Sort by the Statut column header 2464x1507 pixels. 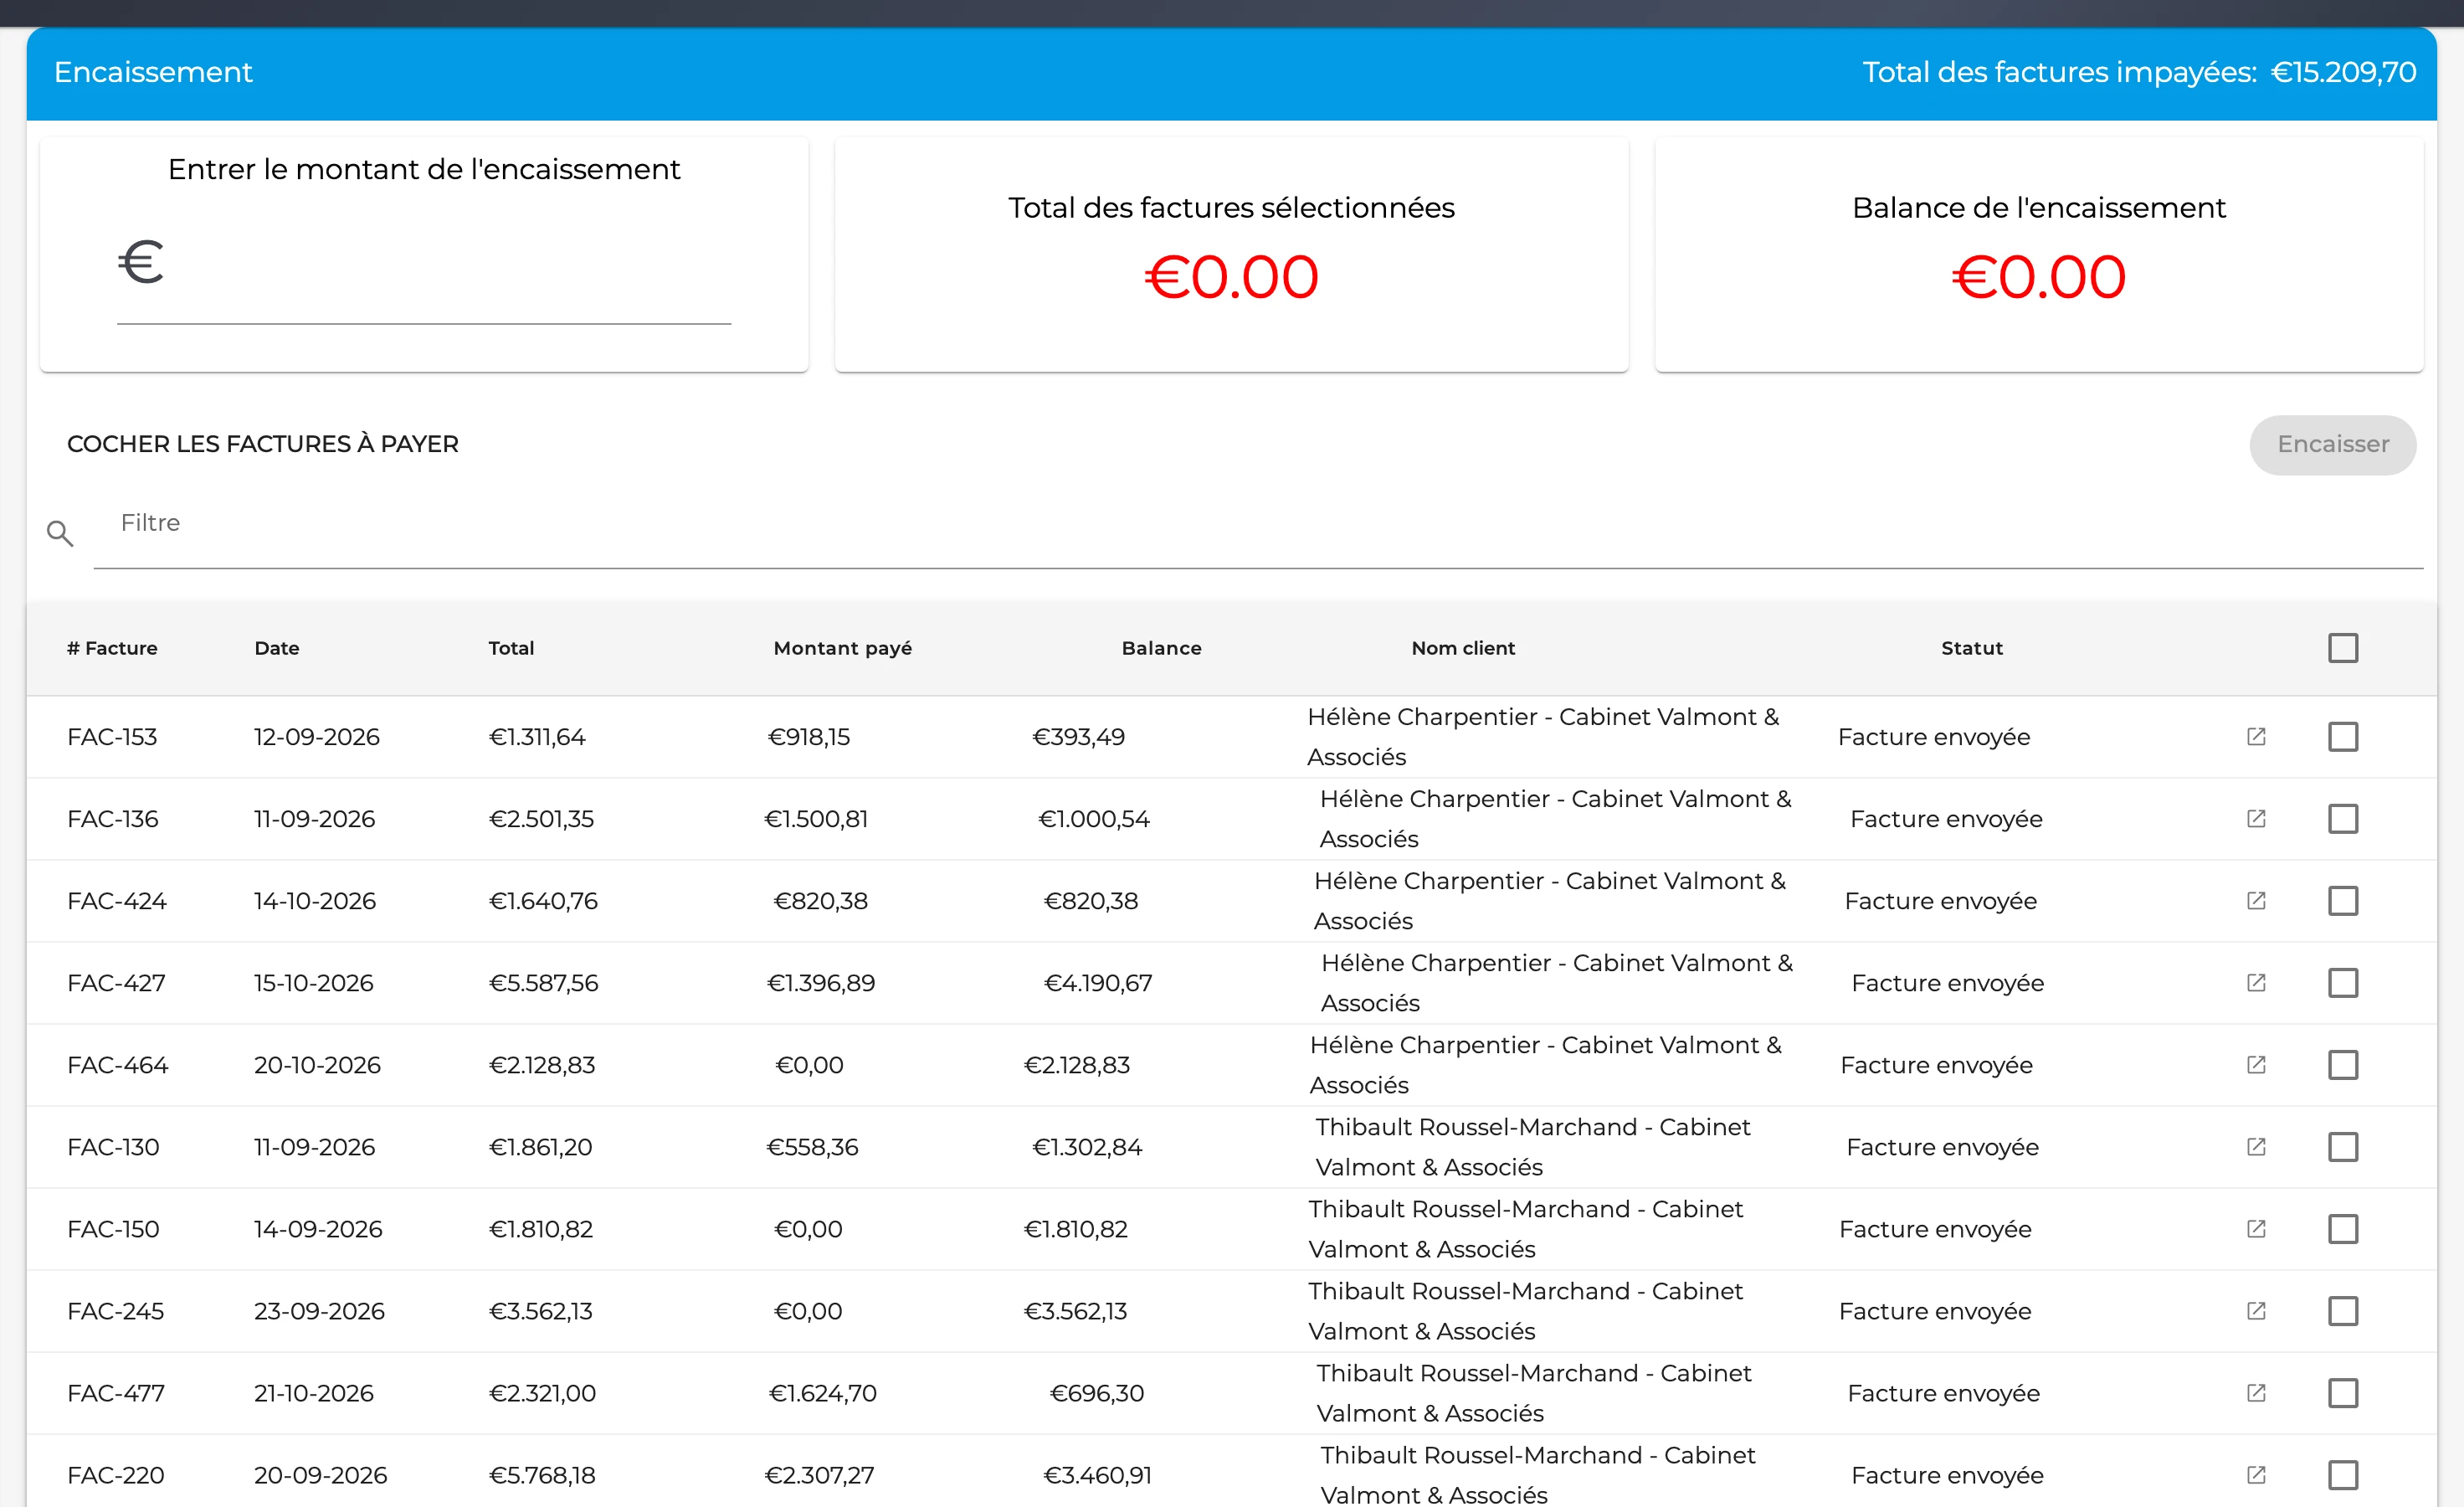[1972, 648]
